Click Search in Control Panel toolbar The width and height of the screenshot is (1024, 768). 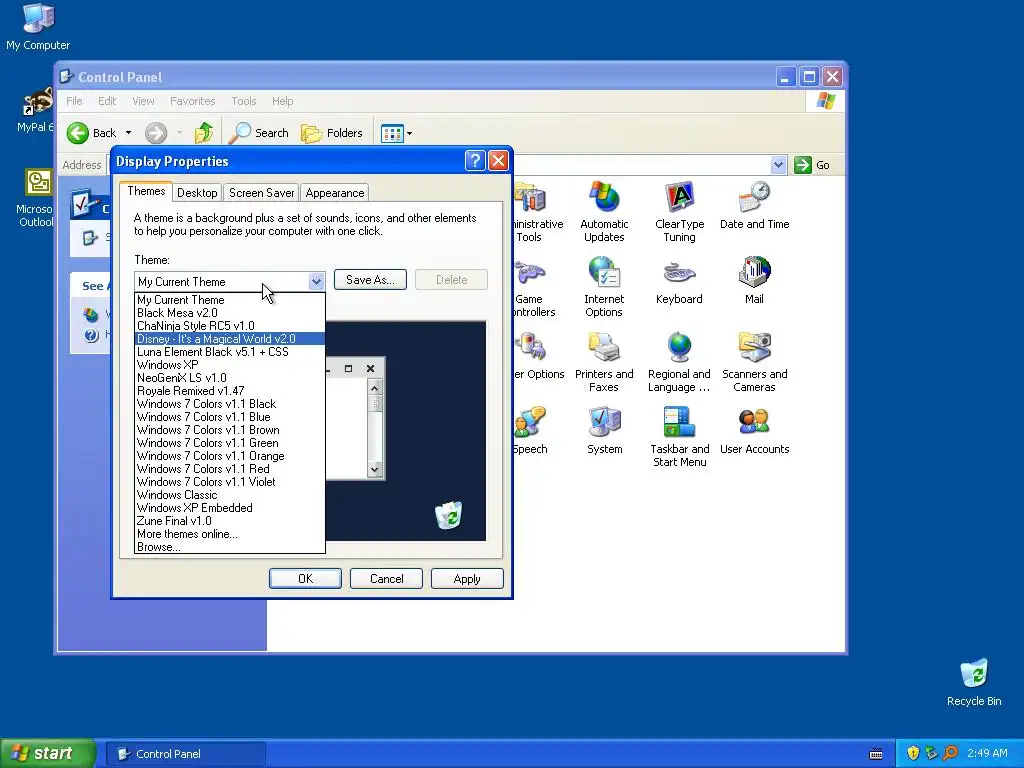pyautogui.click(x=259, y=133)
